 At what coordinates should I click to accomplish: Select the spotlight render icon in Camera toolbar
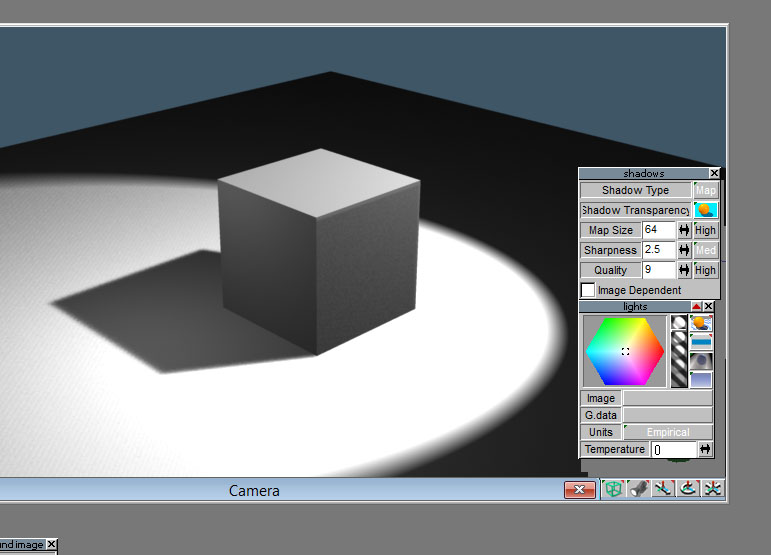pyautogui.click(x=639, y=489)
